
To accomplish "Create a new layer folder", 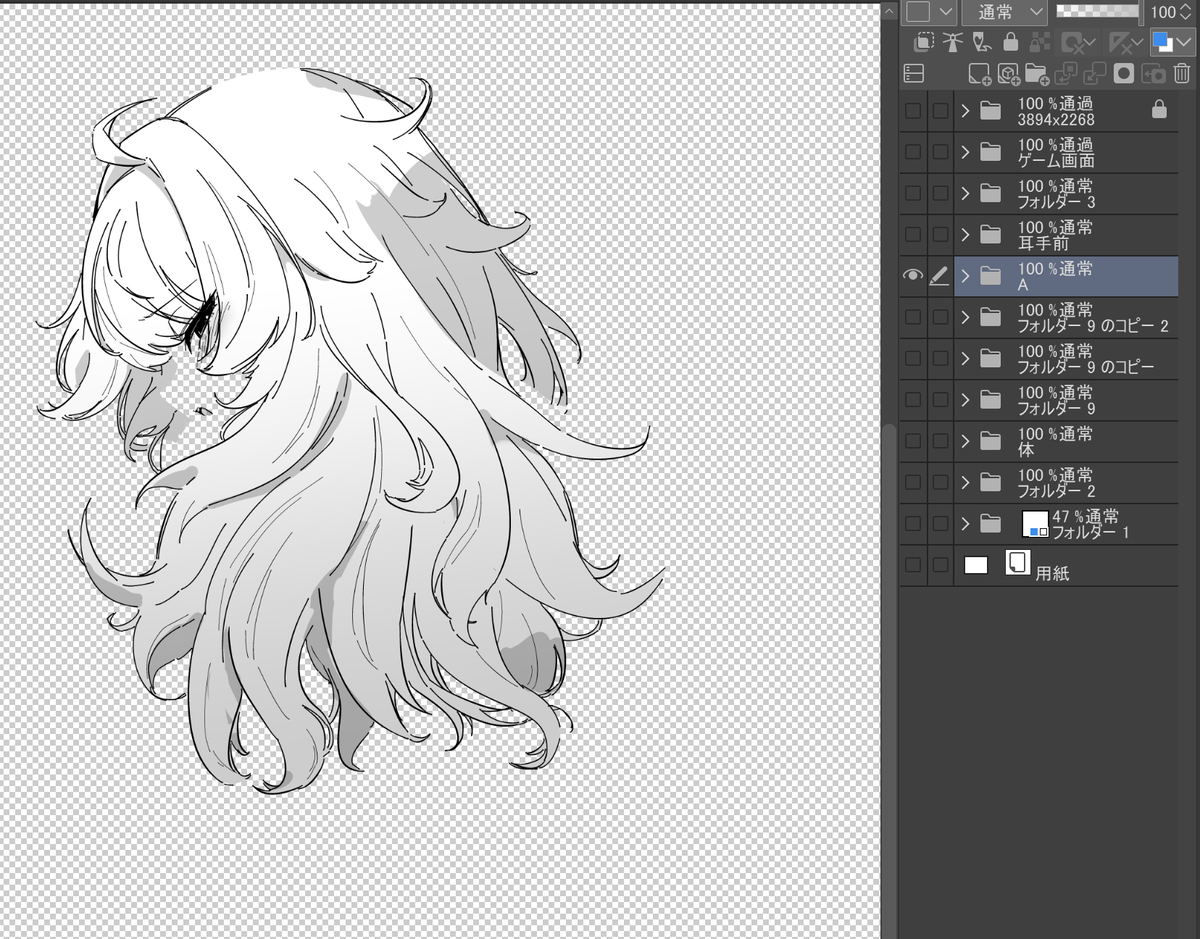I will point(1037,73).
